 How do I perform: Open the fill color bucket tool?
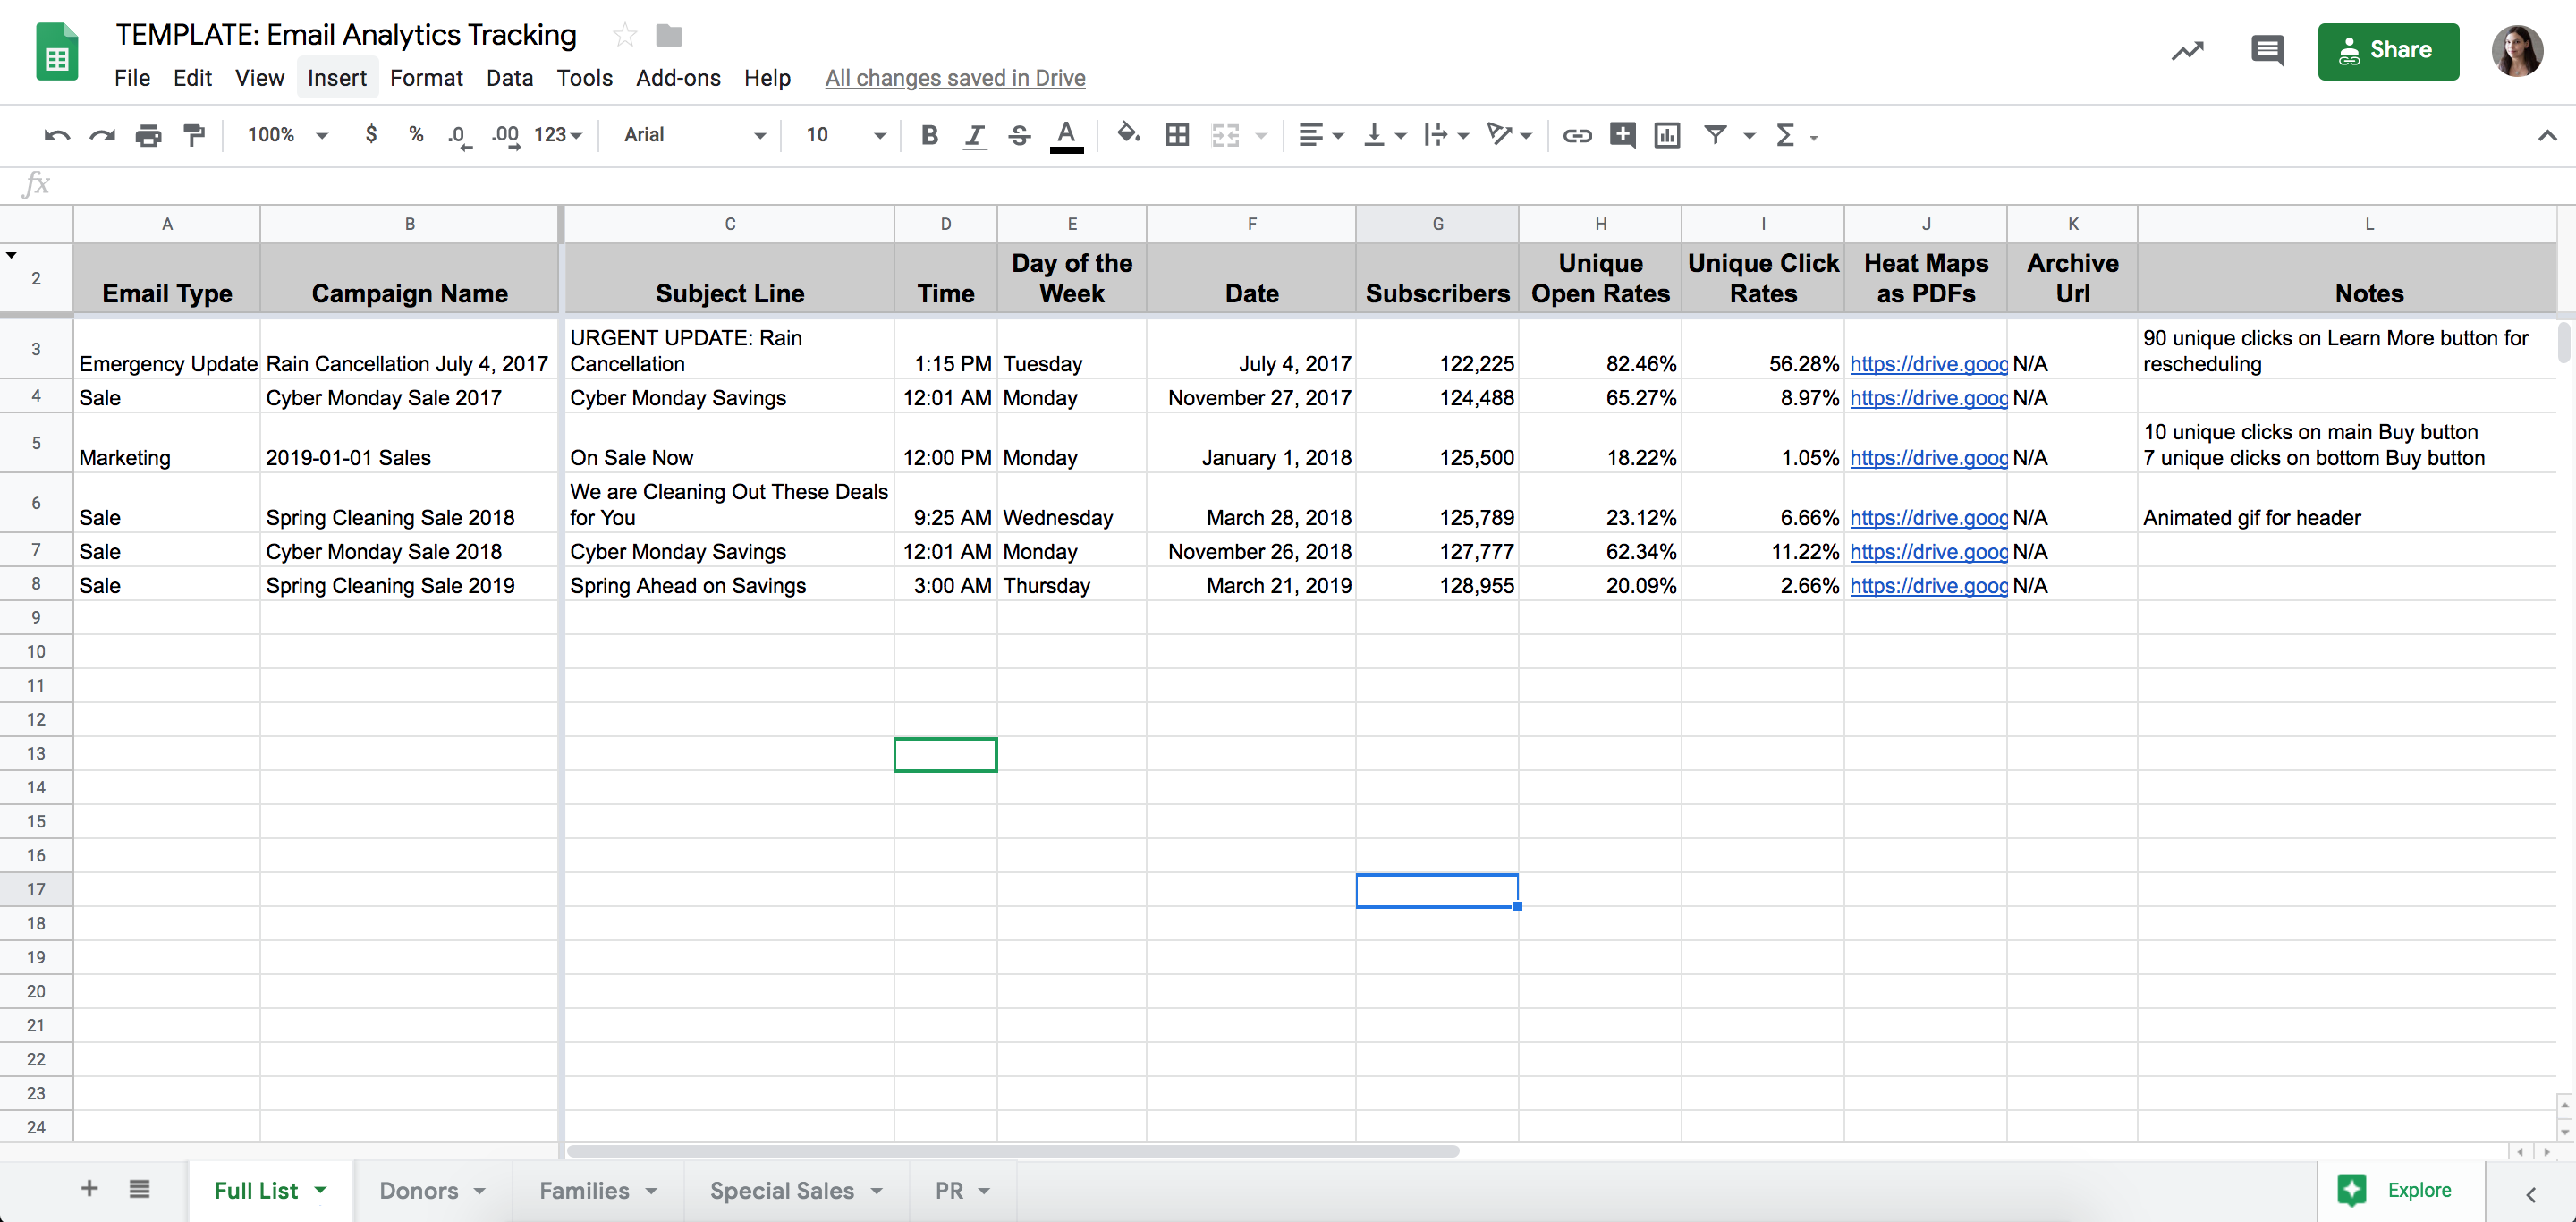click(1128, 134)
